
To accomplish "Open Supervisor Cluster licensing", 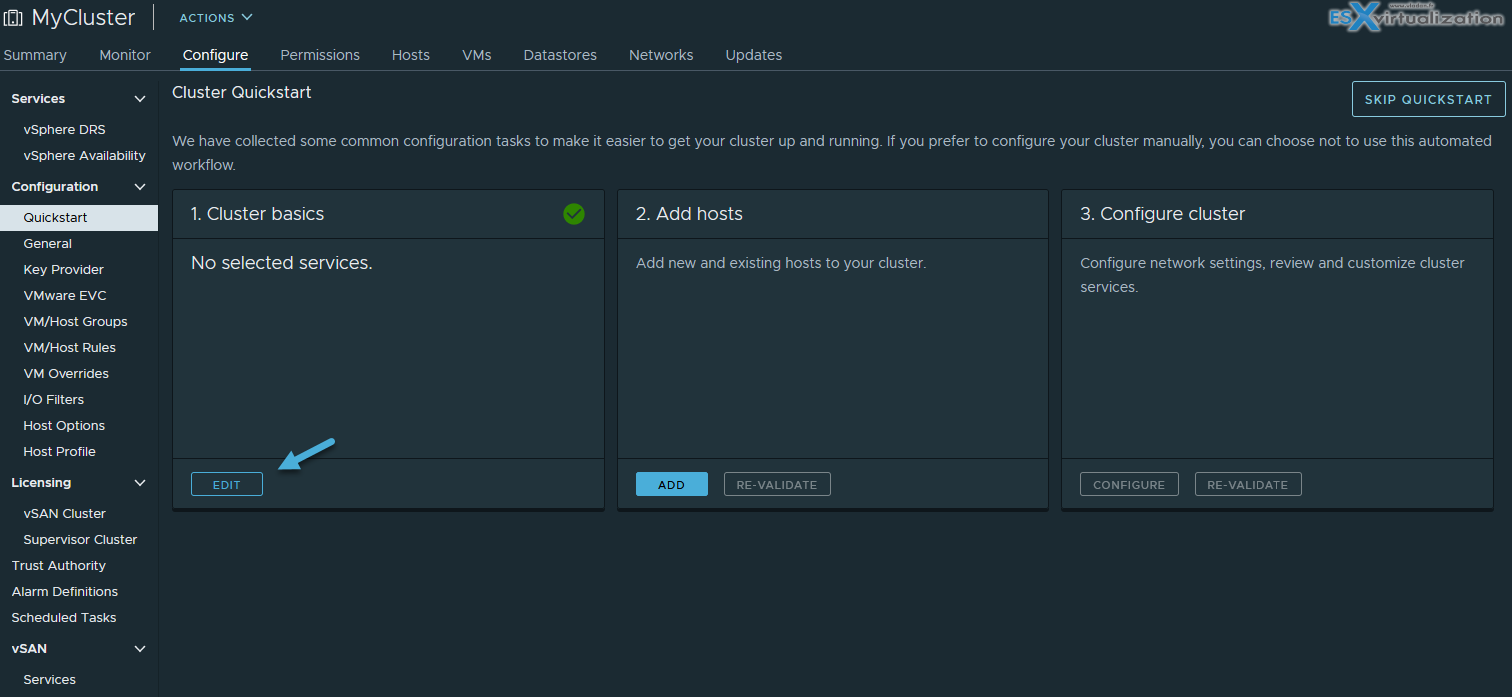I will 81,540.
